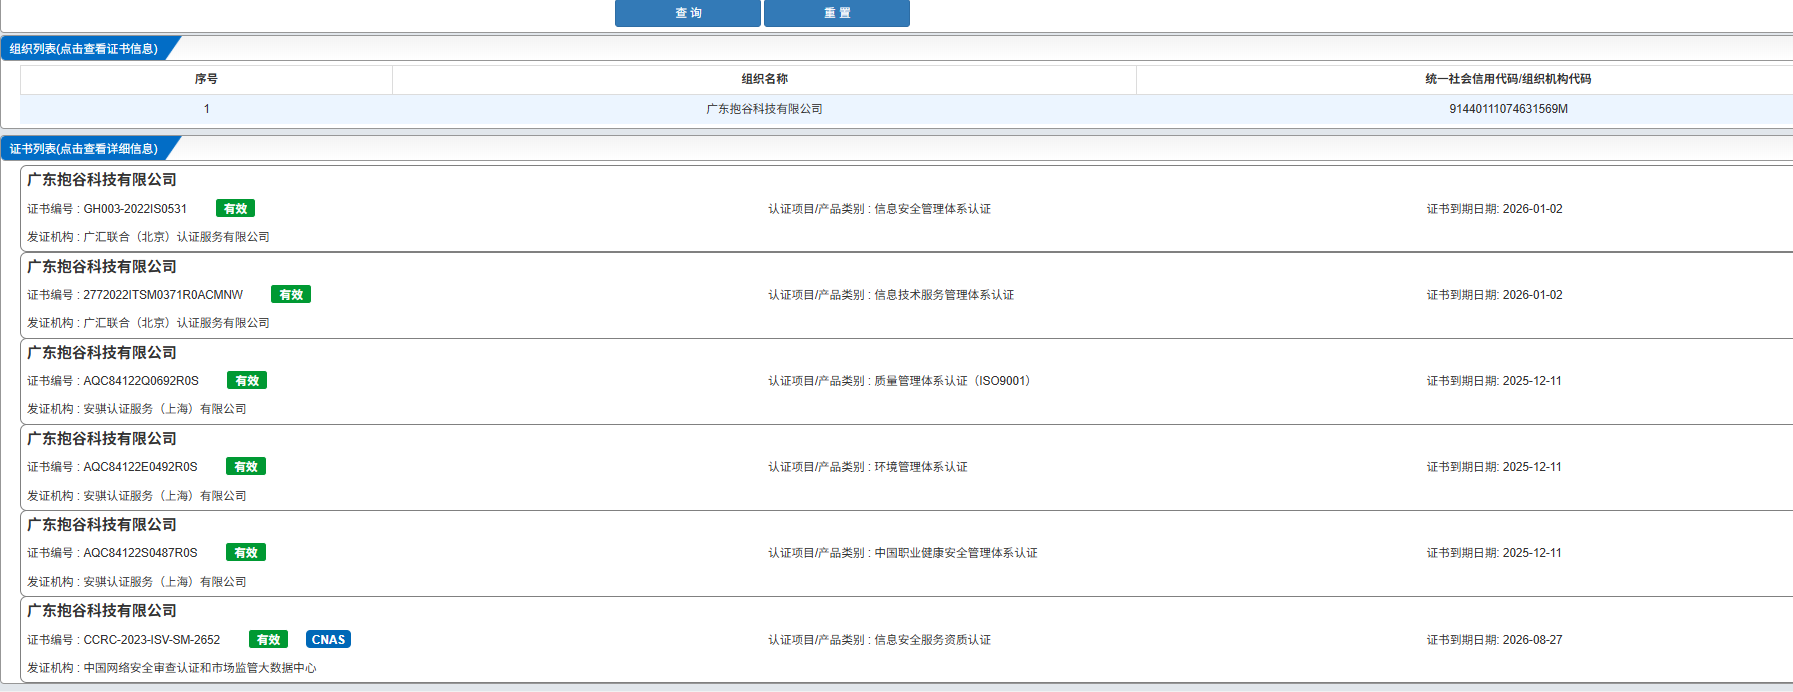Click 质量管理体系认证（ISO9001）text
Screen dimensions: 1793x692
click(953, 381)
